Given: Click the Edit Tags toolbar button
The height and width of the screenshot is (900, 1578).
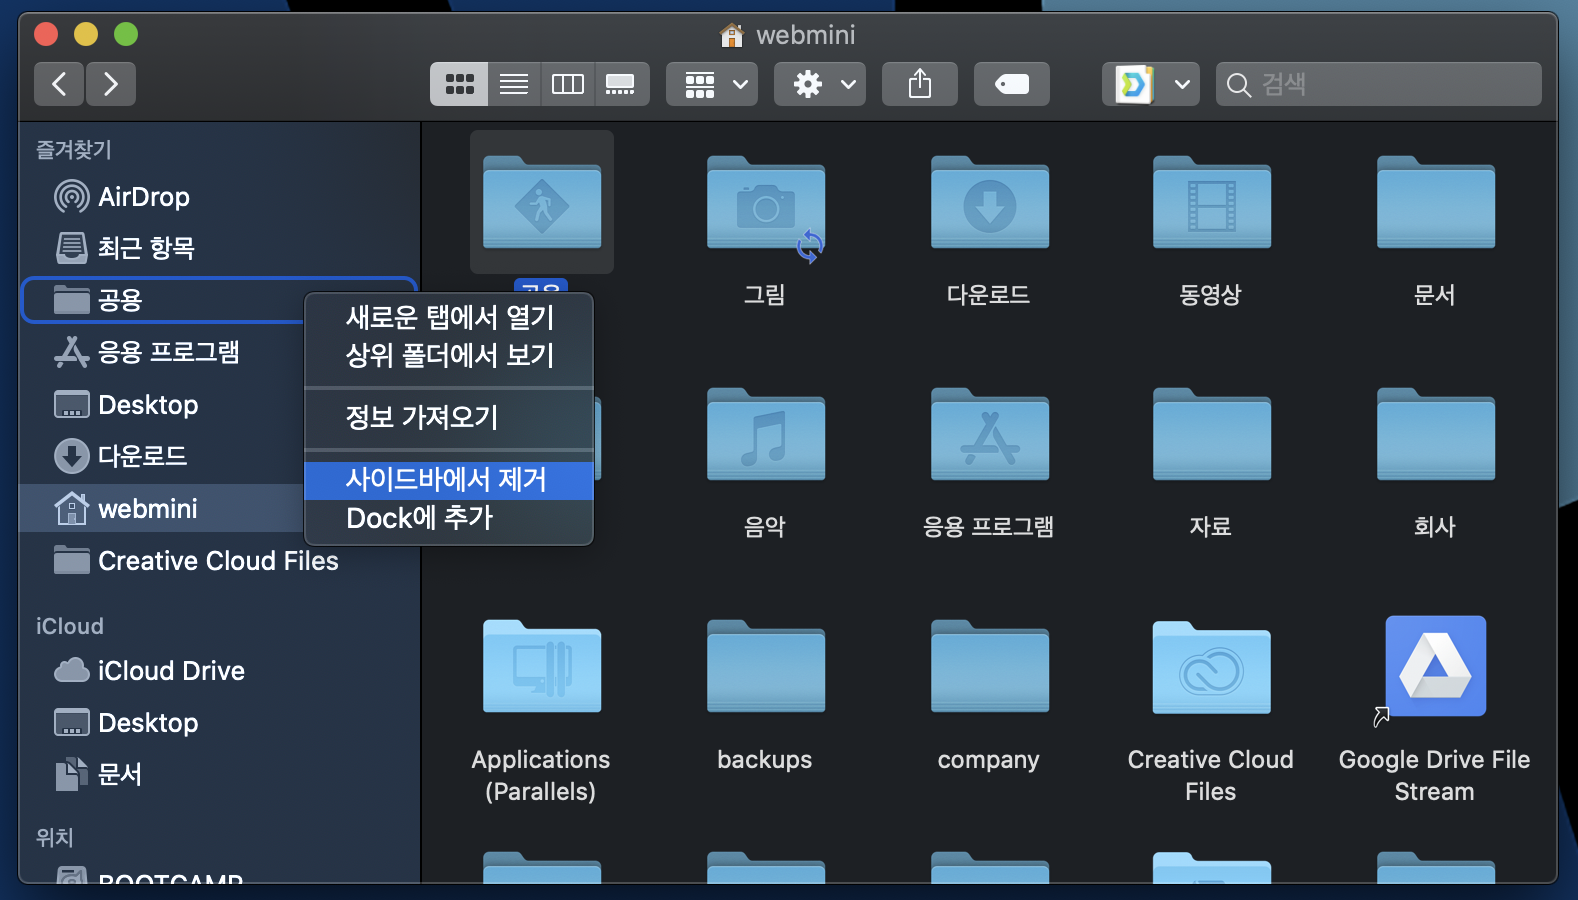Looking at the screenshot, I should pos(1012,84).
